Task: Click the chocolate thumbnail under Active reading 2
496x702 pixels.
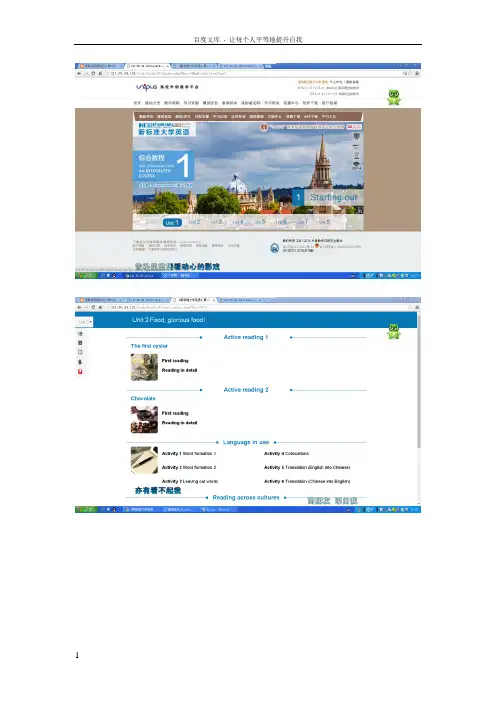Action: 144,419
